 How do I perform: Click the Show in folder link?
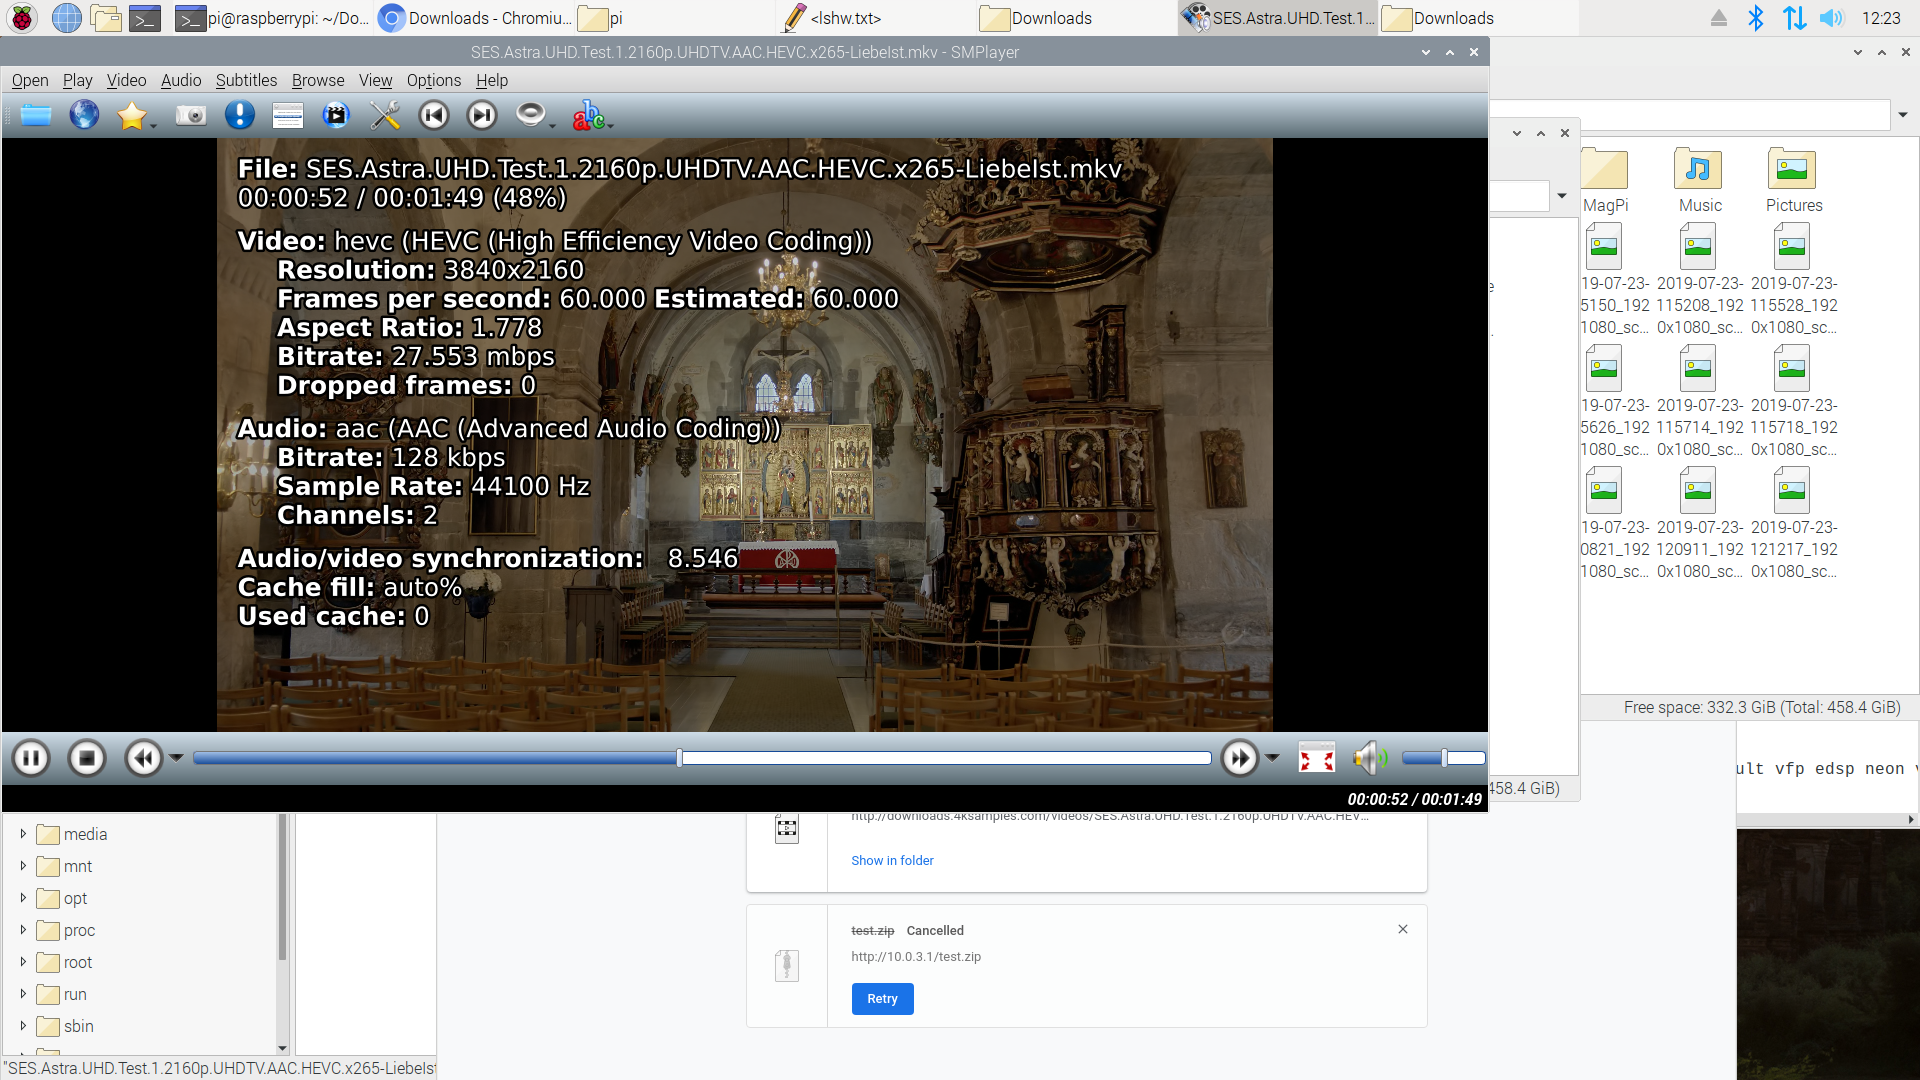pos(892,861)
